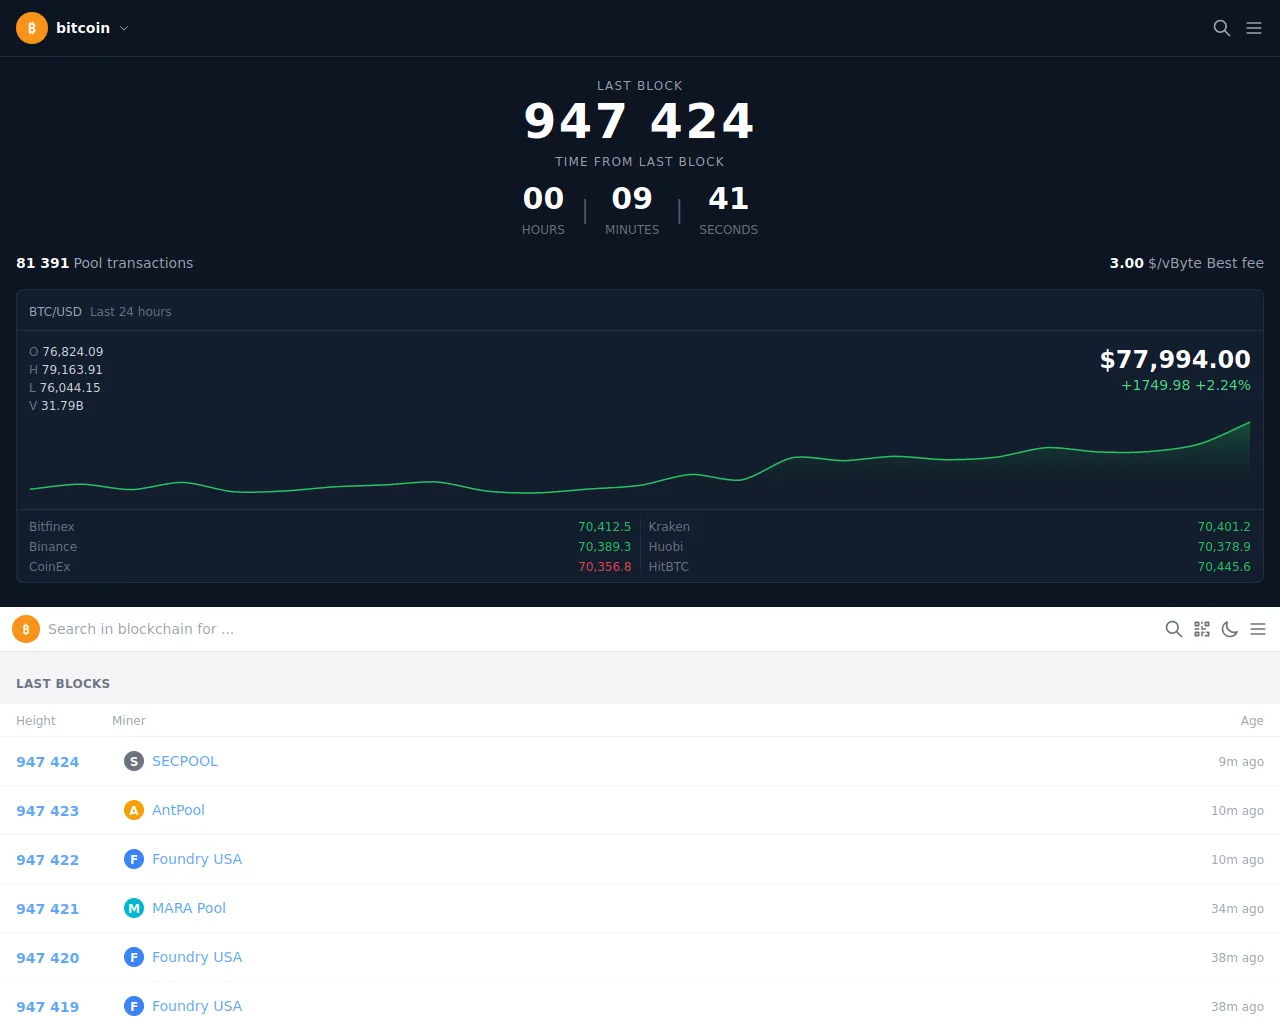Open block 947 424

(x=47, y=762)
